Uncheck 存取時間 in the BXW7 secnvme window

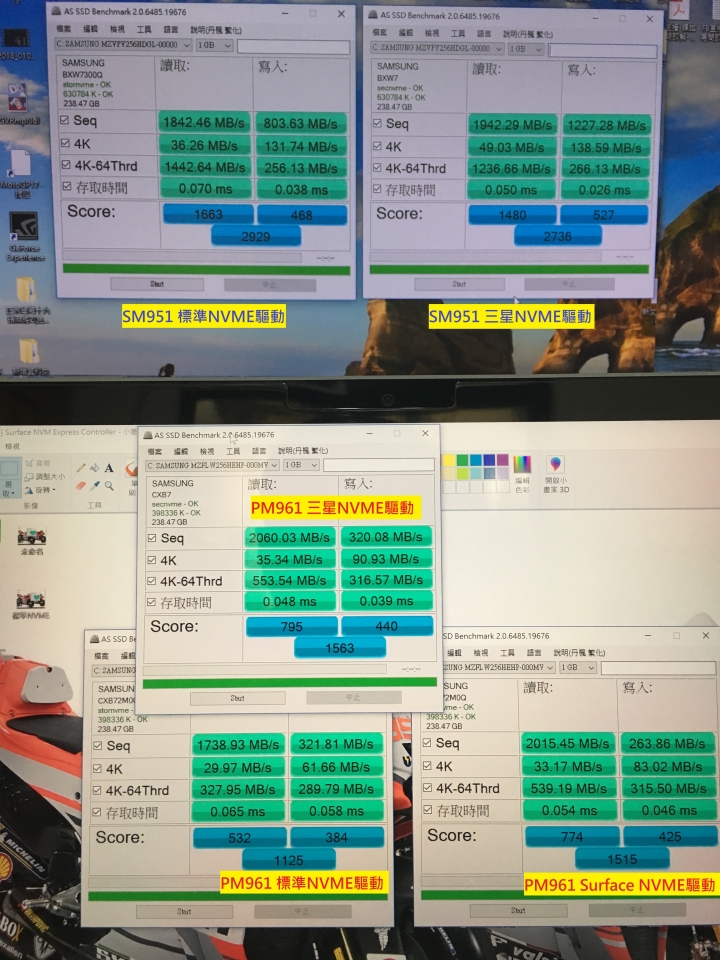click(x=377, y=189)
